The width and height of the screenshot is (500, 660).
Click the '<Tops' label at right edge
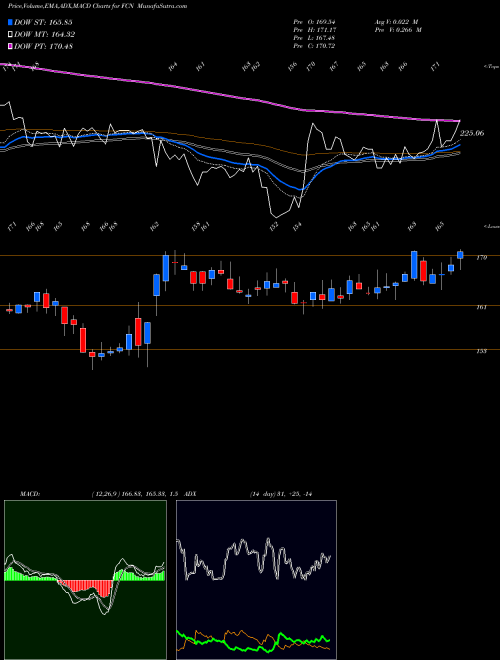point(491,67)
